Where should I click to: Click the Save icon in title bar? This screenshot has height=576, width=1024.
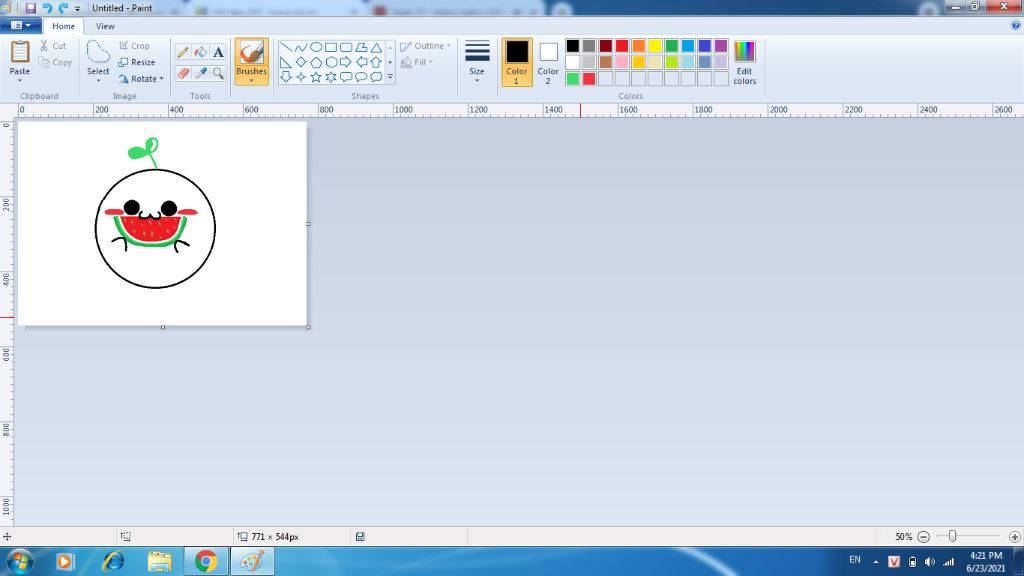point(31,8)
